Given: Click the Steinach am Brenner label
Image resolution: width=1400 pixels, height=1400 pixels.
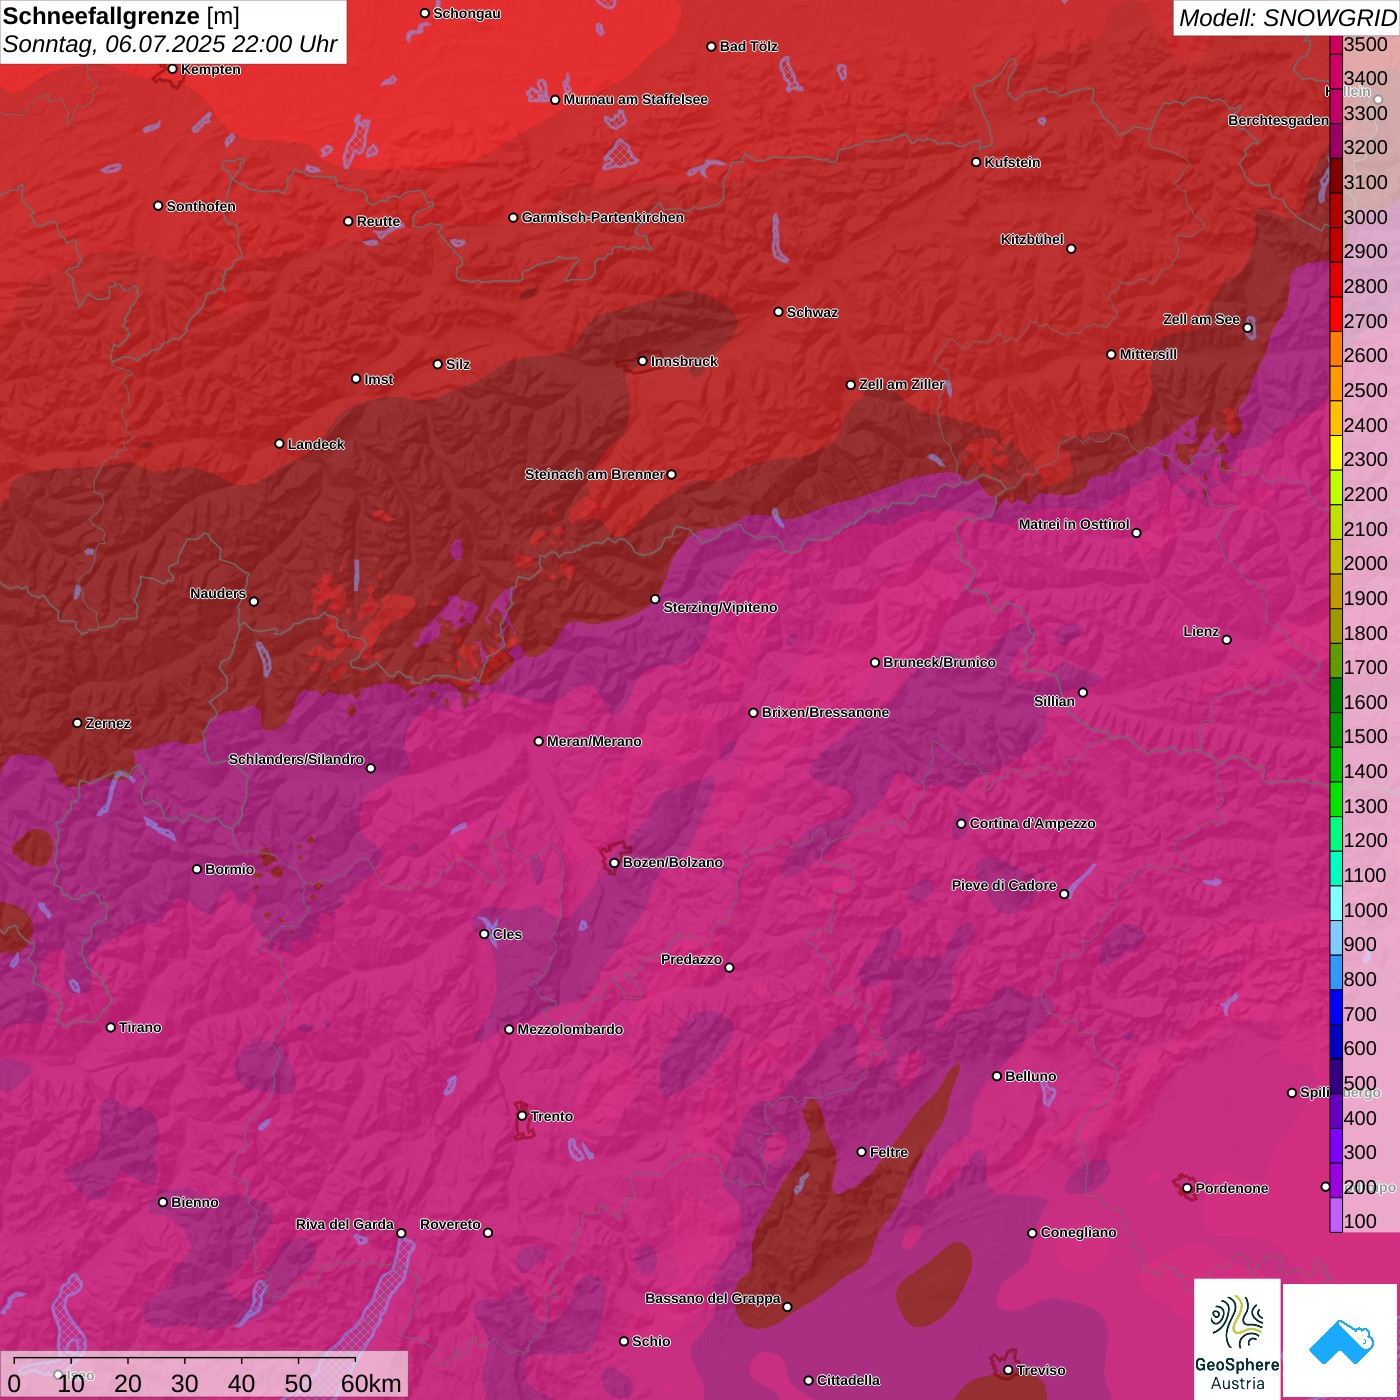Looking at the screenshot, I should tap(594, 474).
